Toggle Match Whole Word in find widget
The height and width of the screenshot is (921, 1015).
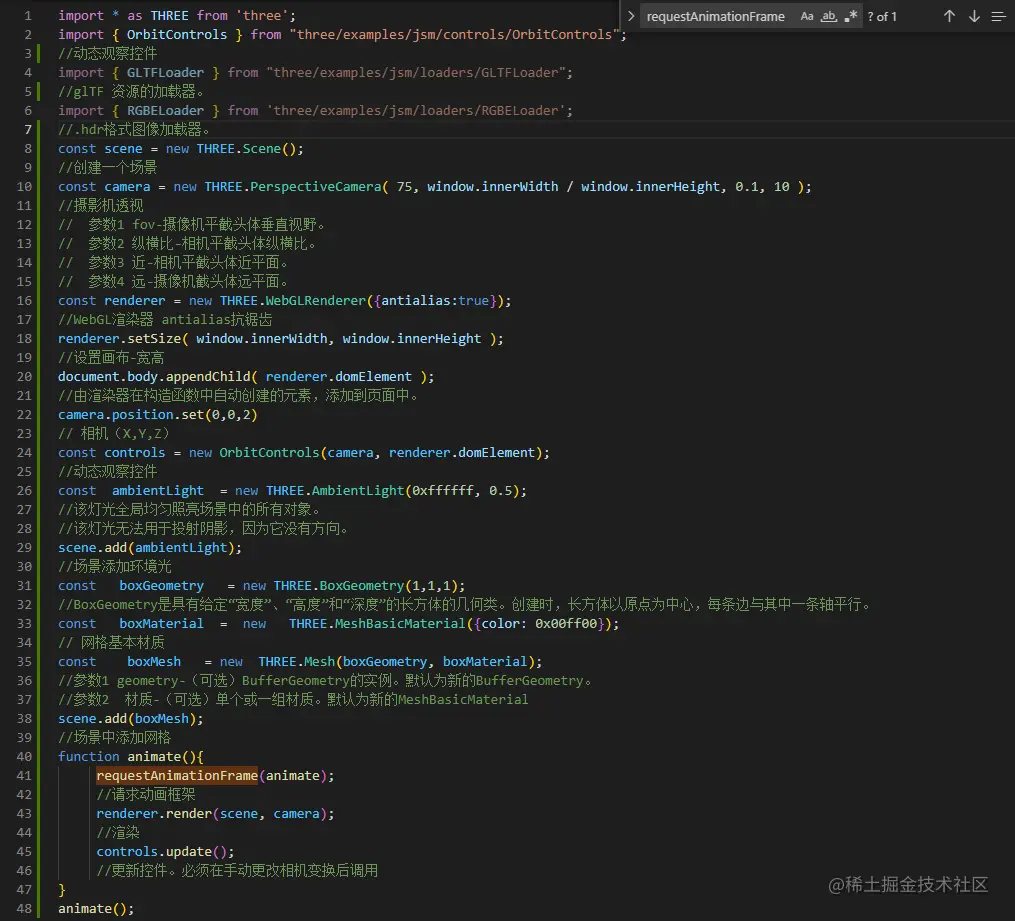pyautogui.click(x=829, y=16)
